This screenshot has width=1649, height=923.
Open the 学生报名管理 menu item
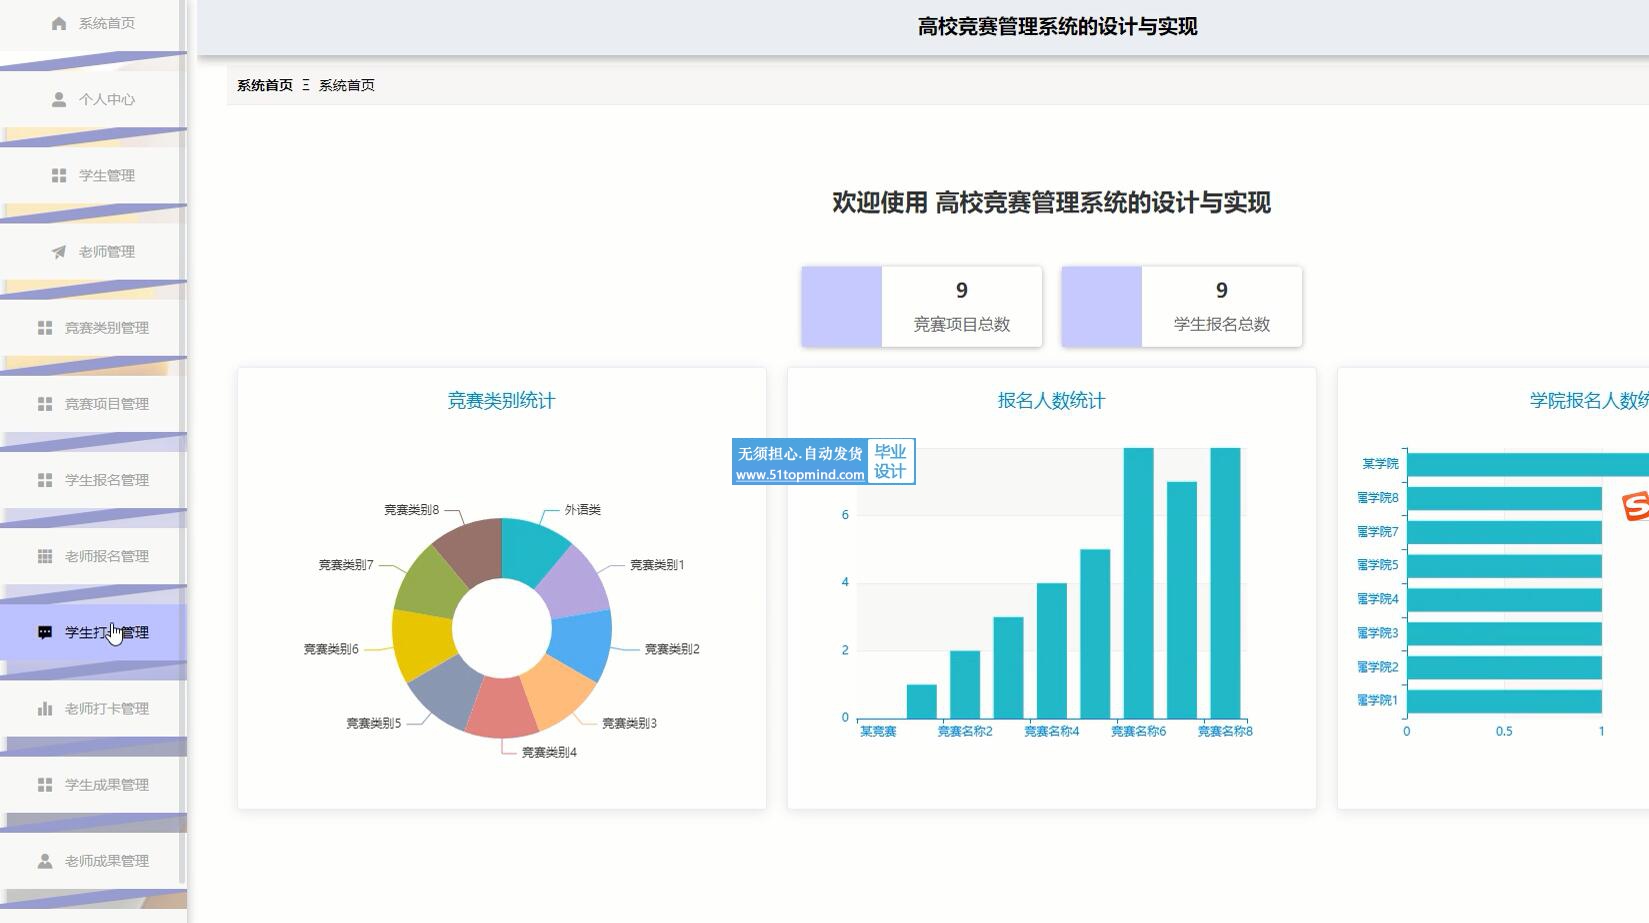coord(106,480)
